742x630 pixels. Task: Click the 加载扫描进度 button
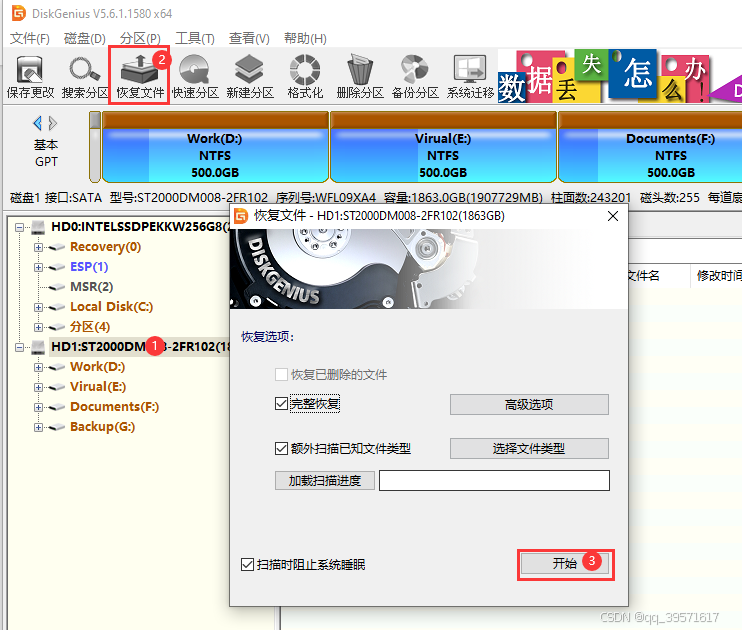(x=325, y=480)
